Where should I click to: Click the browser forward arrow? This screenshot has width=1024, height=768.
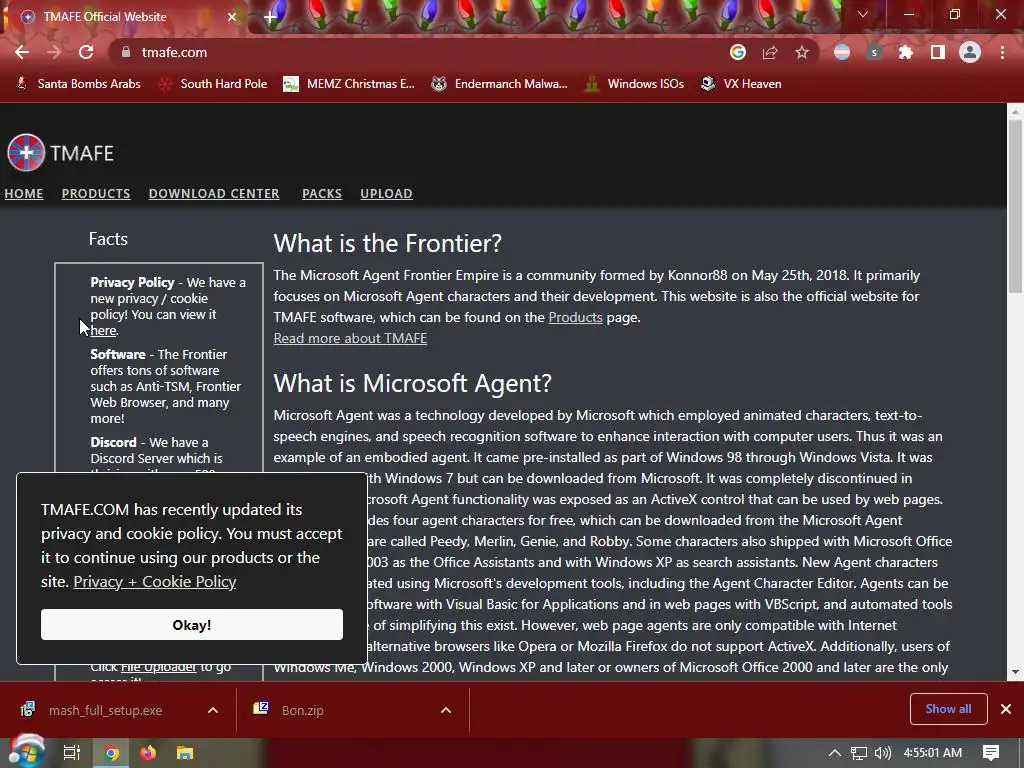click(x=54, y=52)
